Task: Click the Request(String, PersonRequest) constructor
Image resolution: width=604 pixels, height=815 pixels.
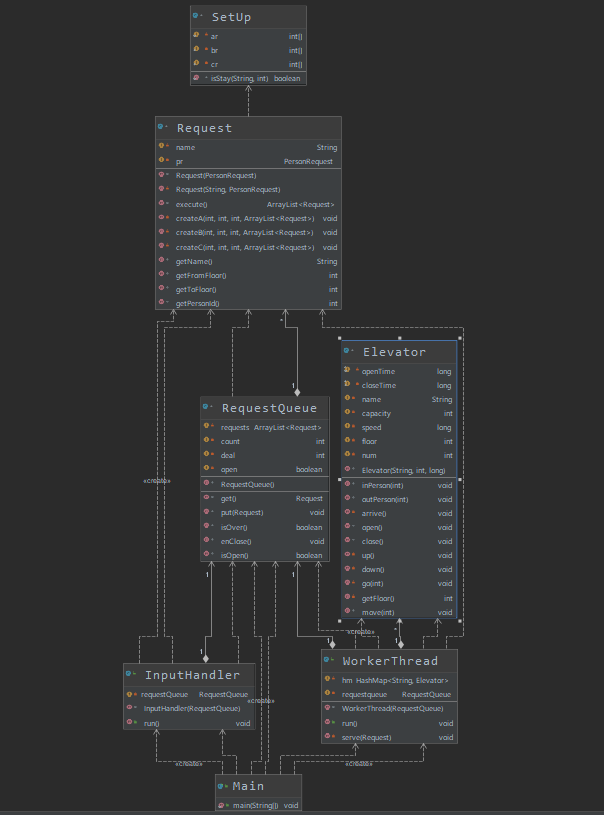Action: 248,190
